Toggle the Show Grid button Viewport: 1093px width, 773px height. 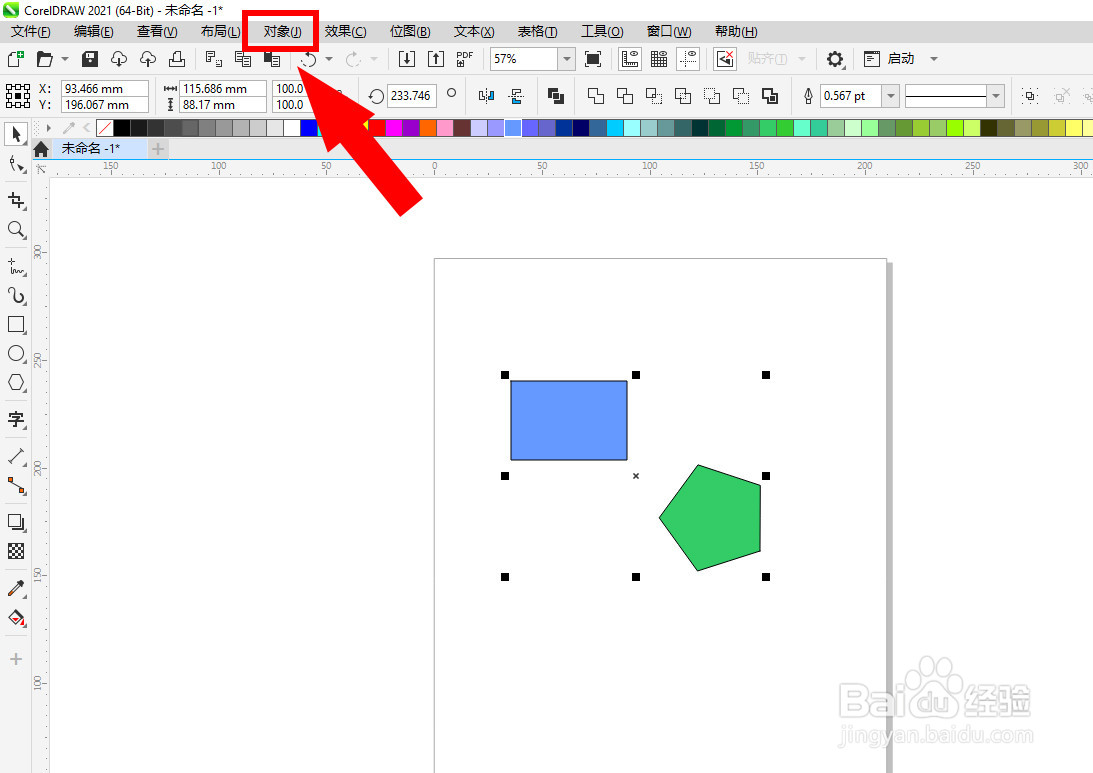coord(659,59)
